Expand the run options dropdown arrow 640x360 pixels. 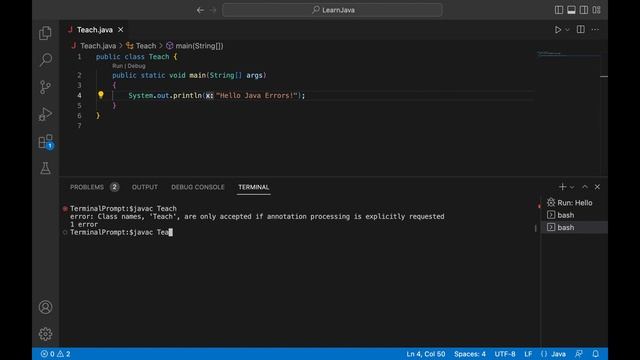point(567,30)
